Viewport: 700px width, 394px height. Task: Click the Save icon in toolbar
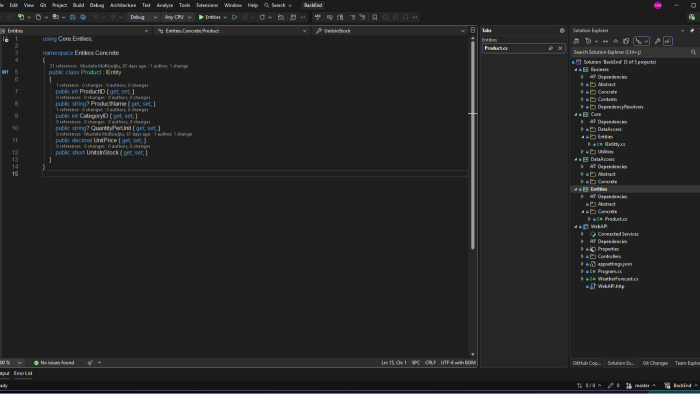72,17
